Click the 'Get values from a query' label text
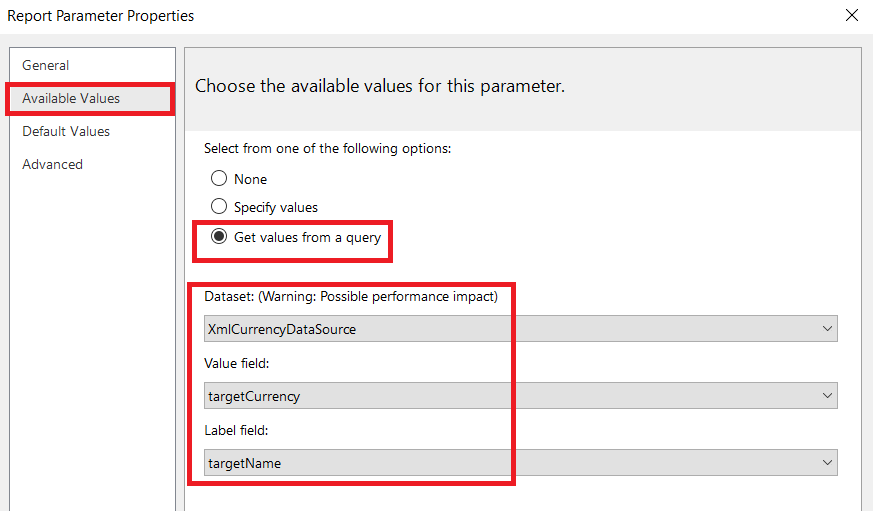Viewport: 873px width, 511px height. tap(307, 237)
